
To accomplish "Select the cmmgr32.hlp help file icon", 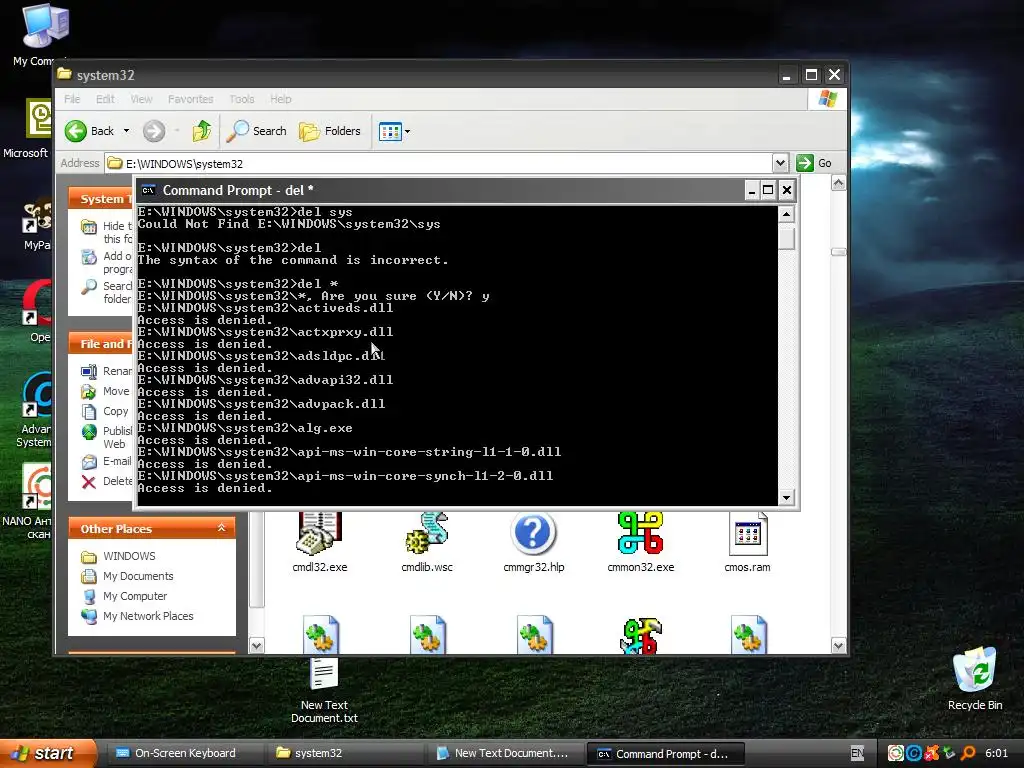I will click(x=534, y=534).
